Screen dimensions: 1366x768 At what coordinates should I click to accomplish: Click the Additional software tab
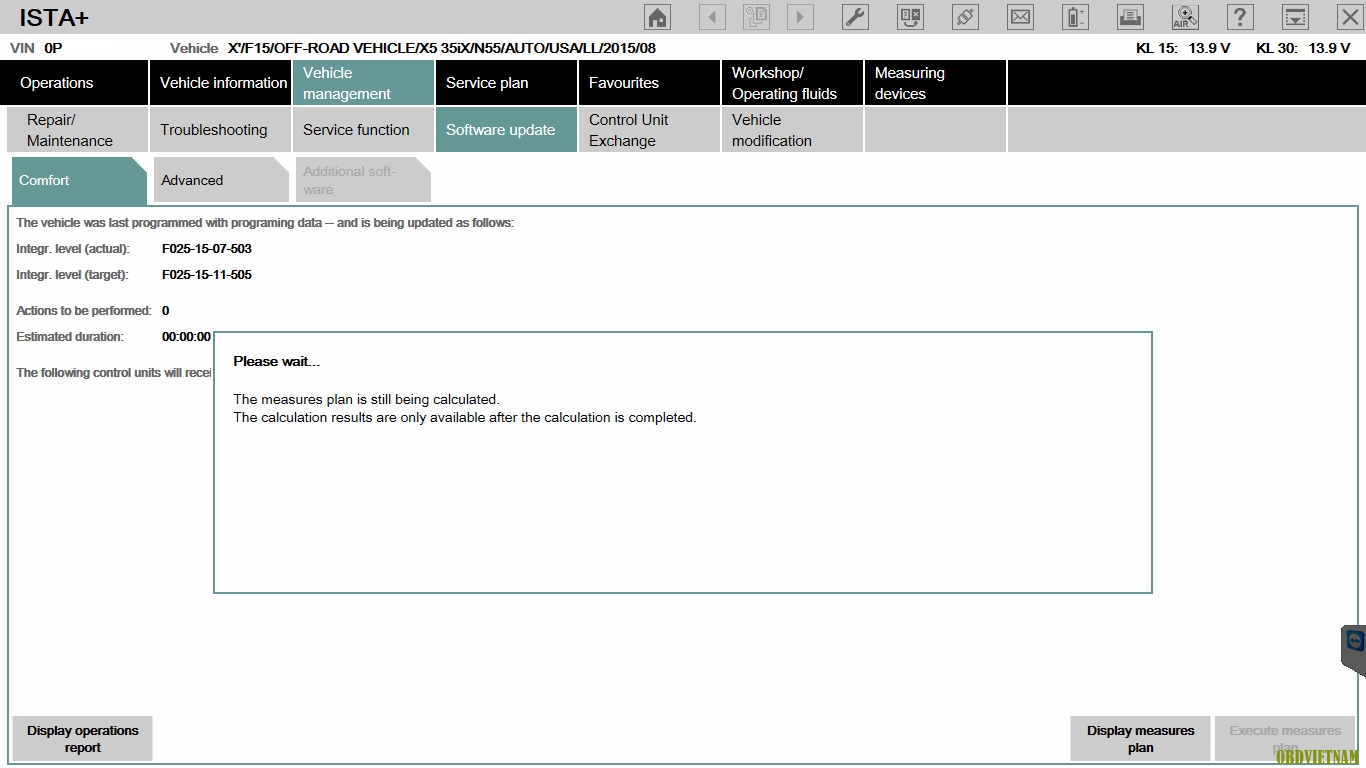click(x=363, y=180)
